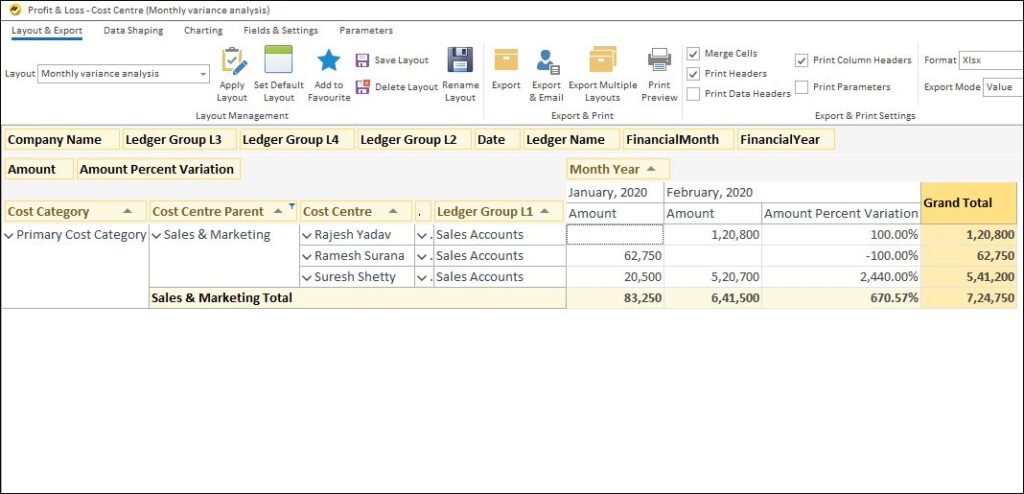Click the Rename Layout floppy disk icon
1024x494 pixels.
(x=460, y=61)
